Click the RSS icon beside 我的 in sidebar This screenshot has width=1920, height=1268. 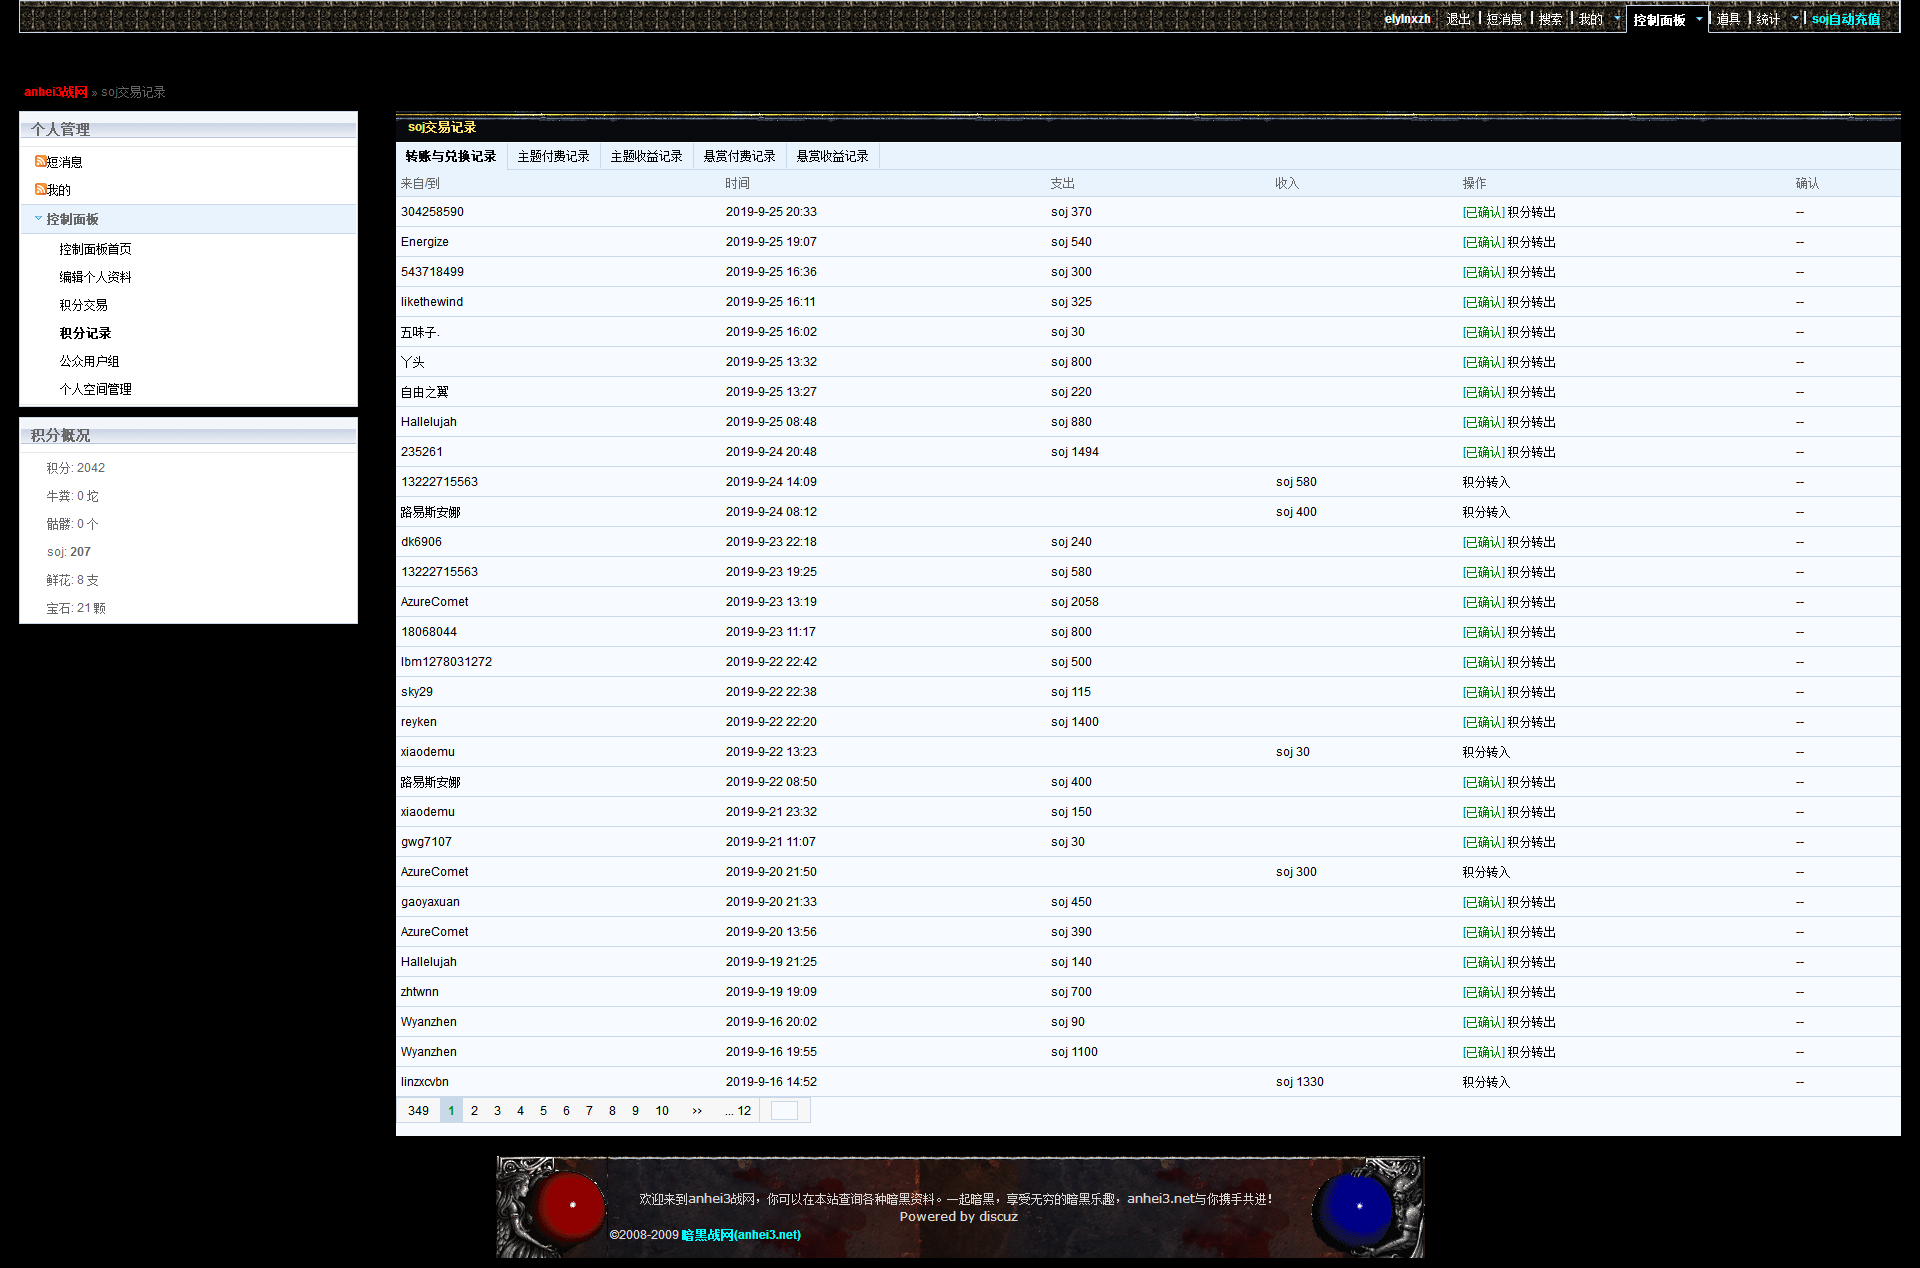(x=40, y=189)
